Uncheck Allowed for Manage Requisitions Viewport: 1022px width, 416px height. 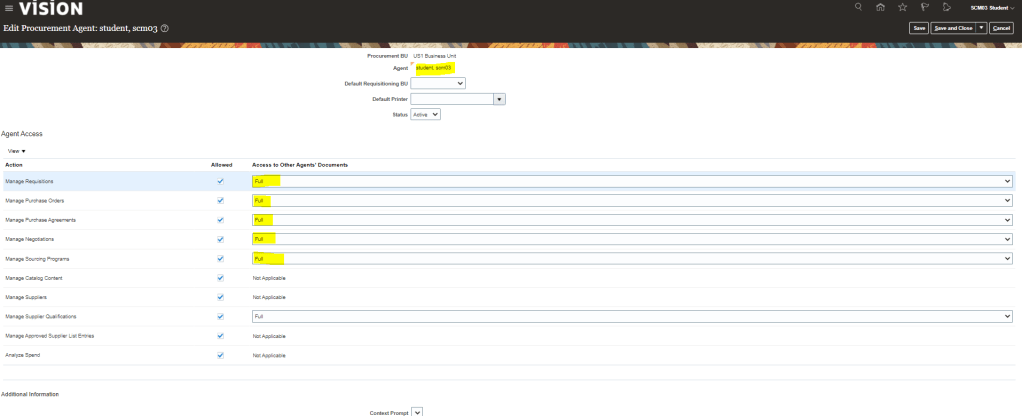click(x=220, y=181)
